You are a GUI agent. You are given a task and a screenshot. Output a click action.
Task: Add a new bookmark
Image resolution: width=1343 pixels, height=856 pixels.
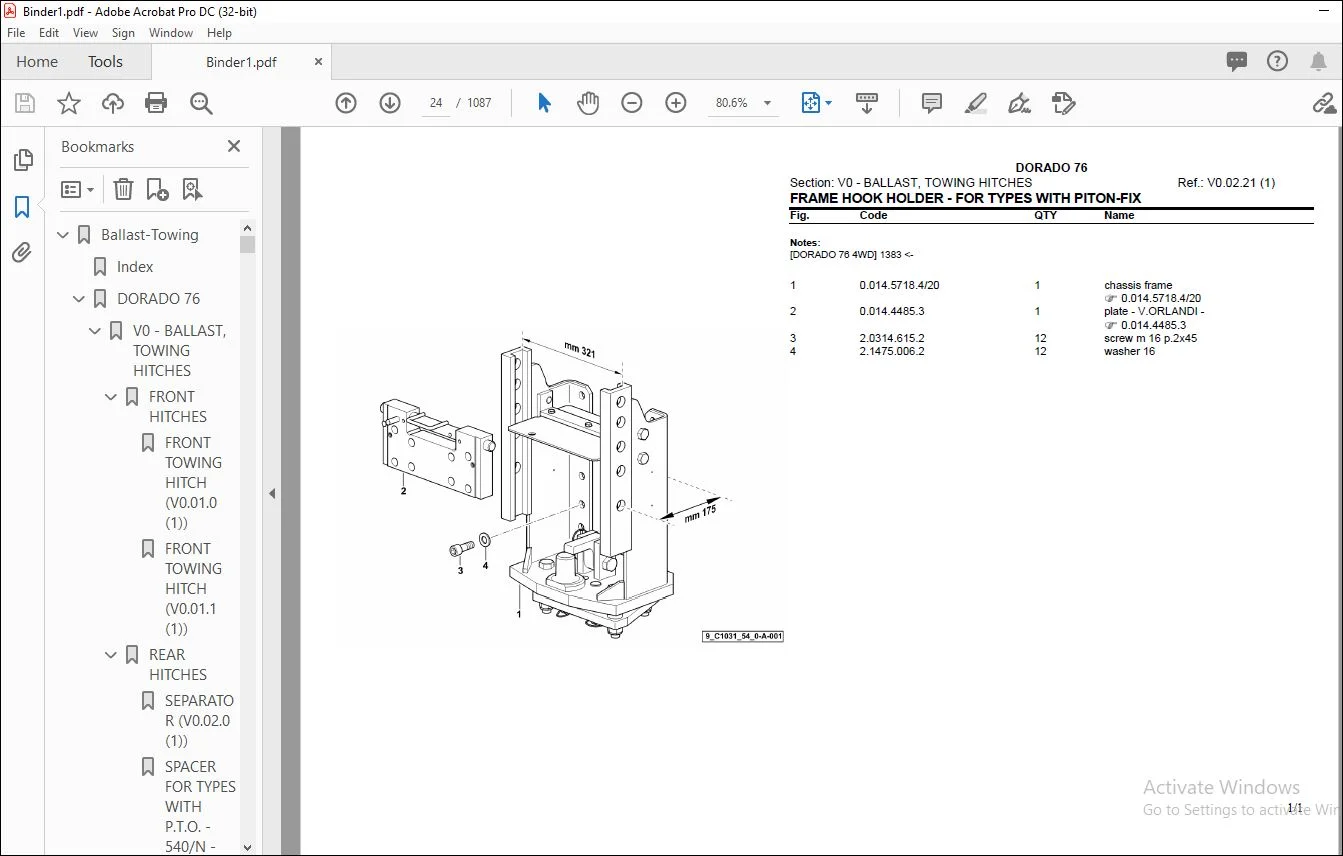pos(158,189)
